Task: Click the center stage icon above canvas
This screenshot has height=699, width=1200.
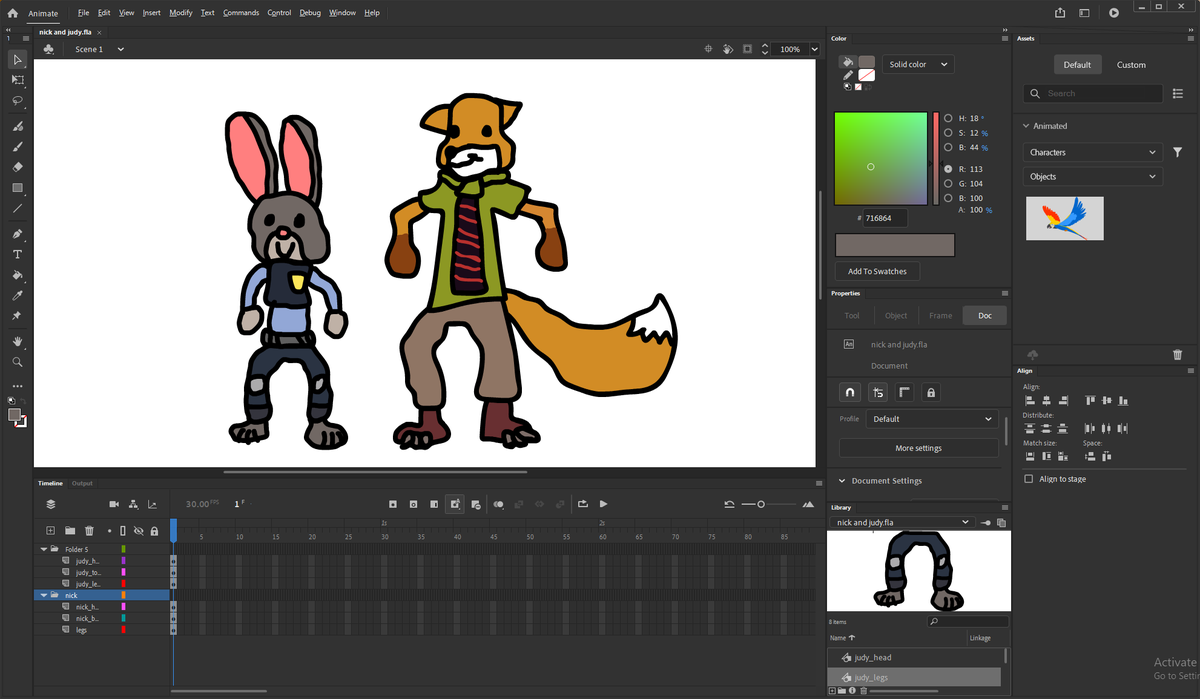Action: (x=708, y=49)
